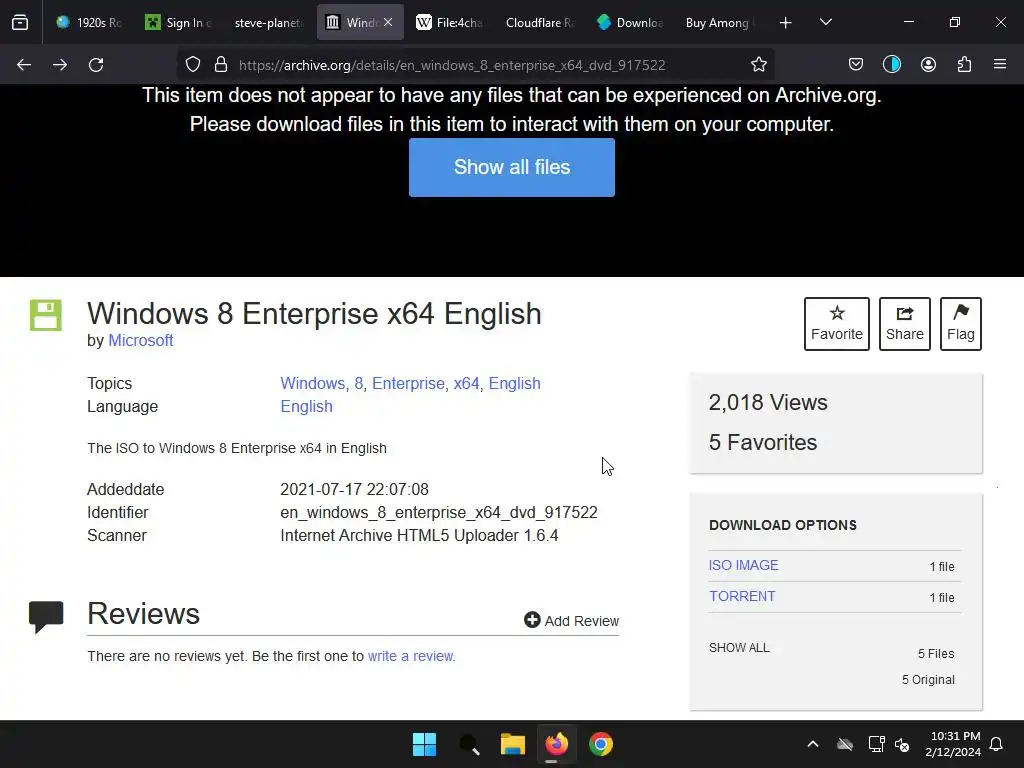Viewport: 1024px width, 768px height.
Task: Close the current archive.org tab
Action: (388, 22)
